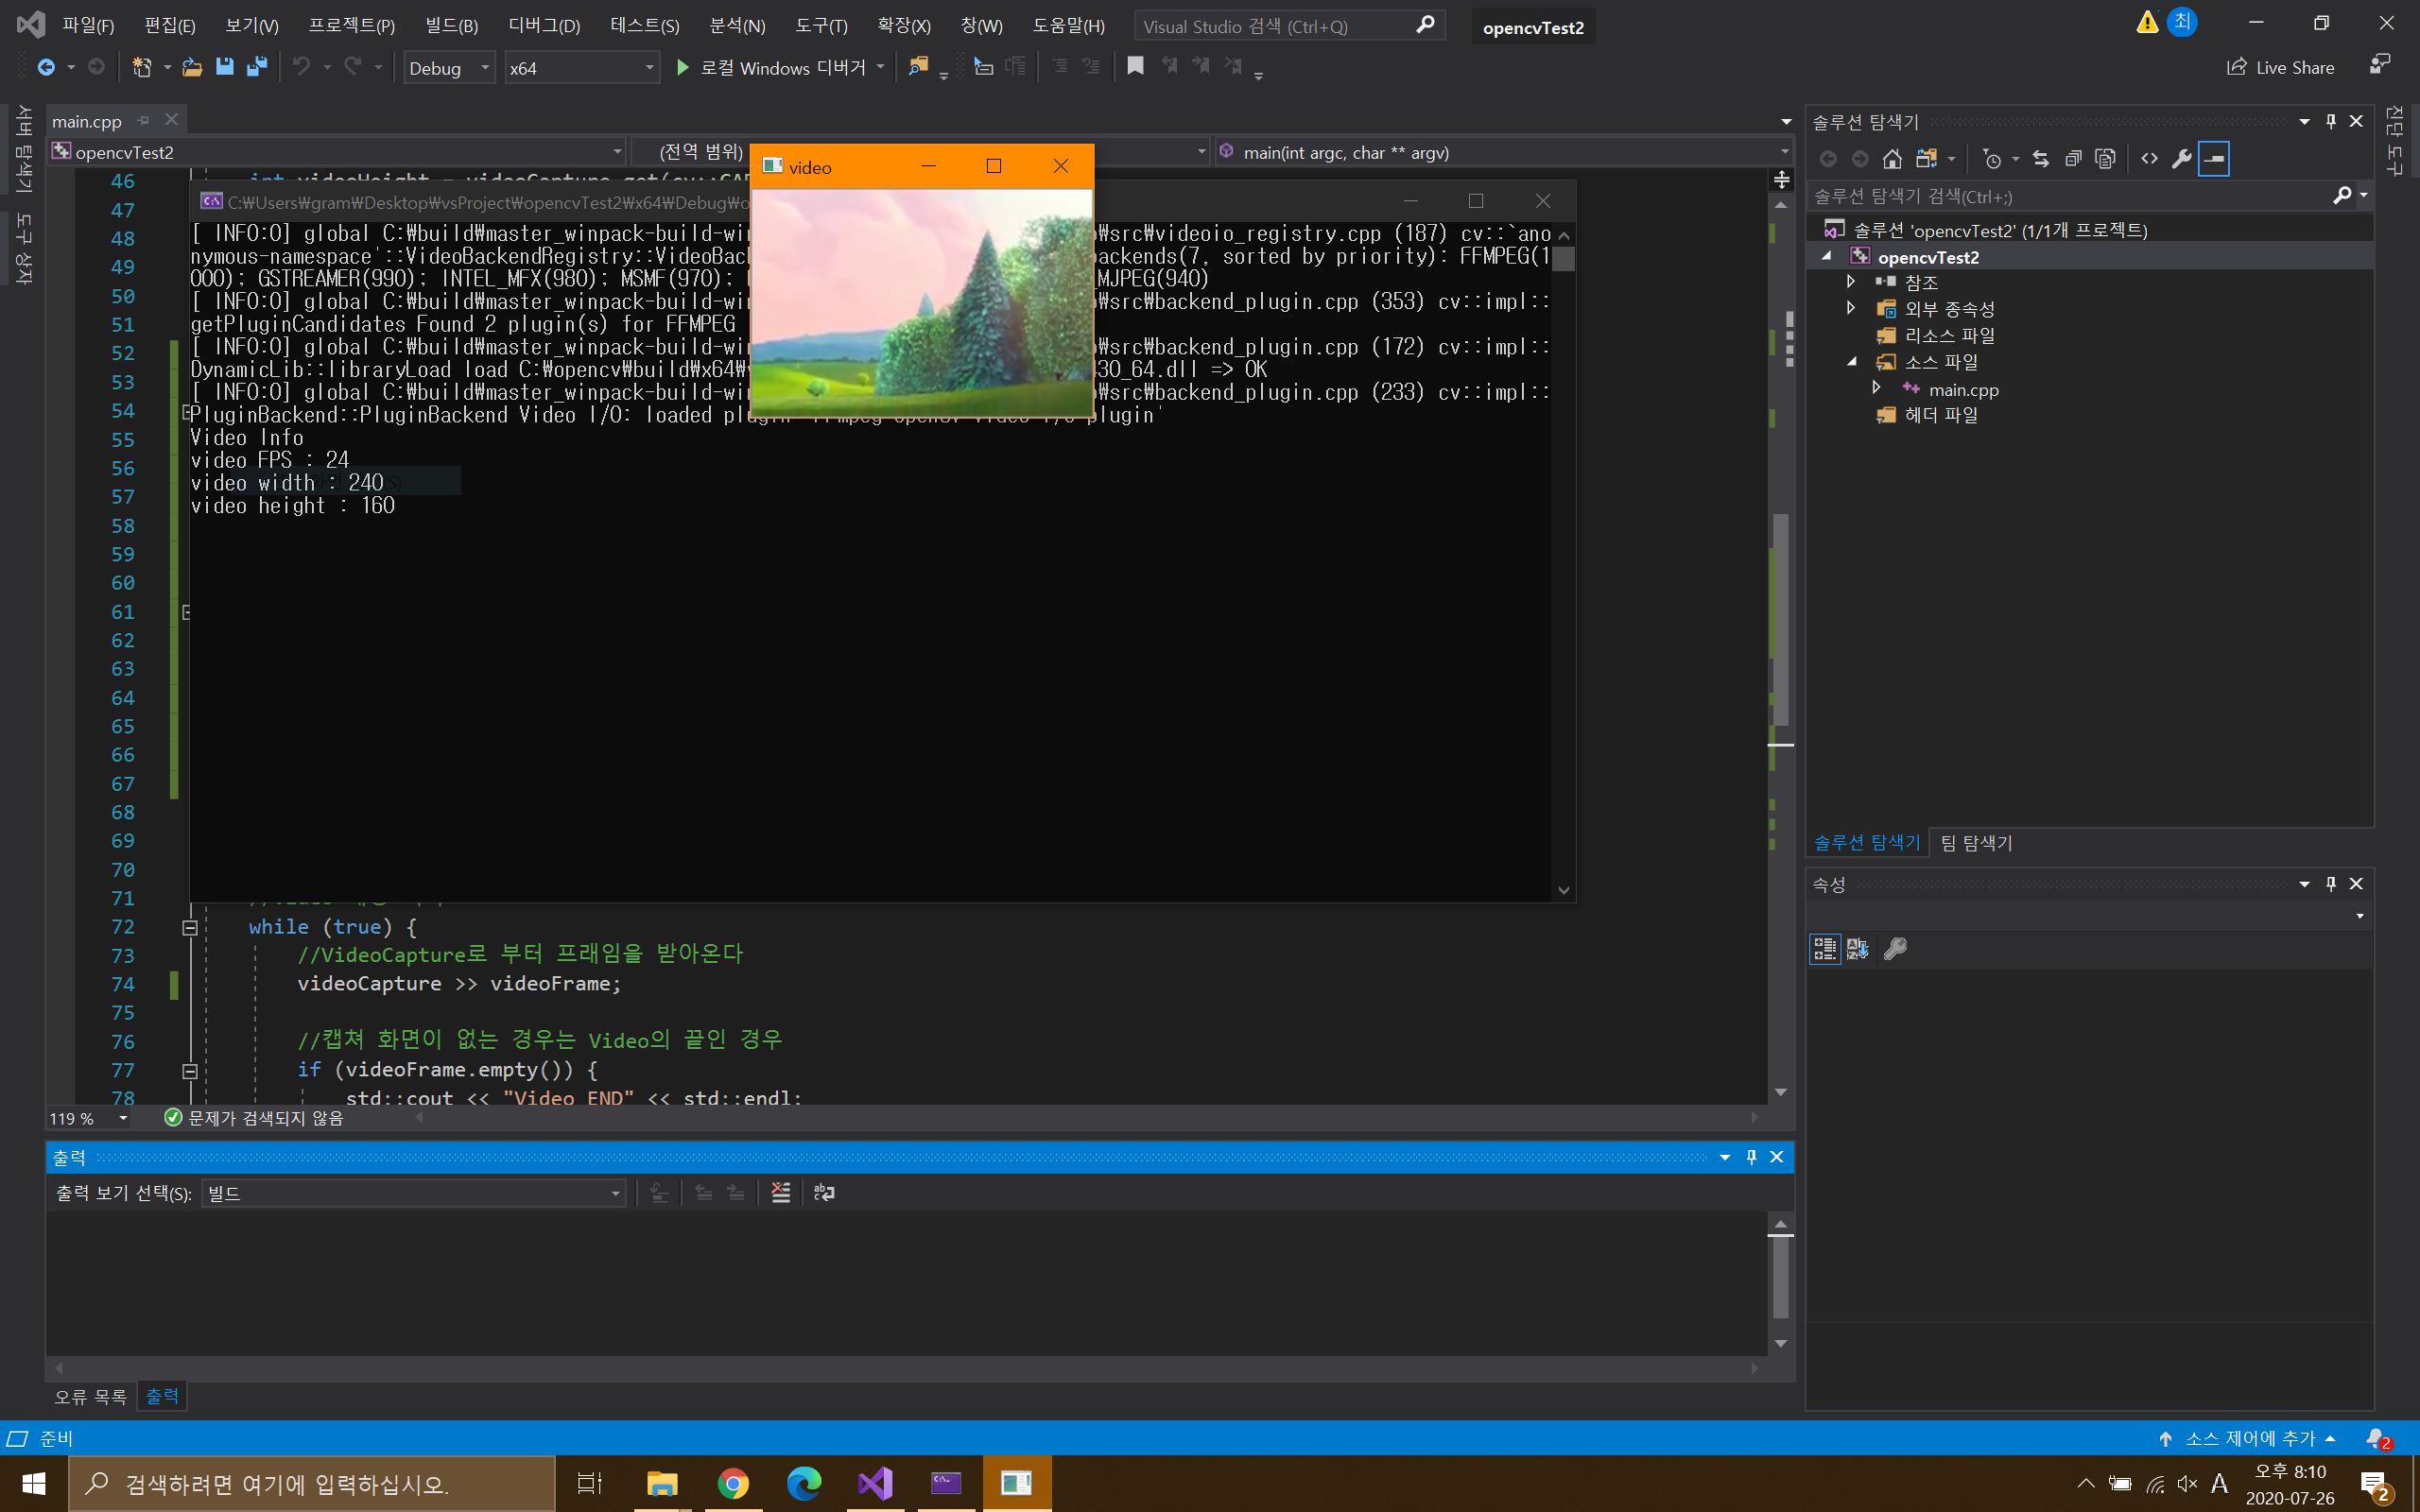The image size is (2420, 1512).
Task: Click the Save All toolbar icon
Action: 257,67
